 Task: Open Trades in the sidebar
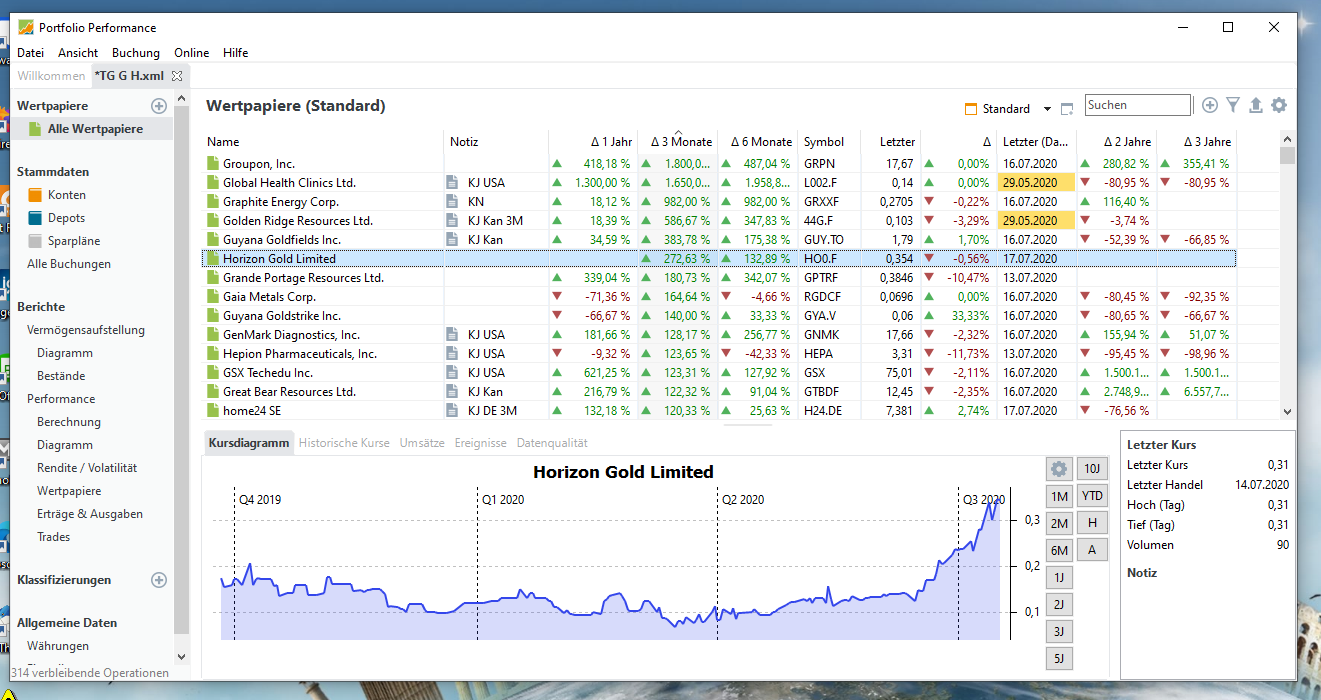(x=54, y=537)
